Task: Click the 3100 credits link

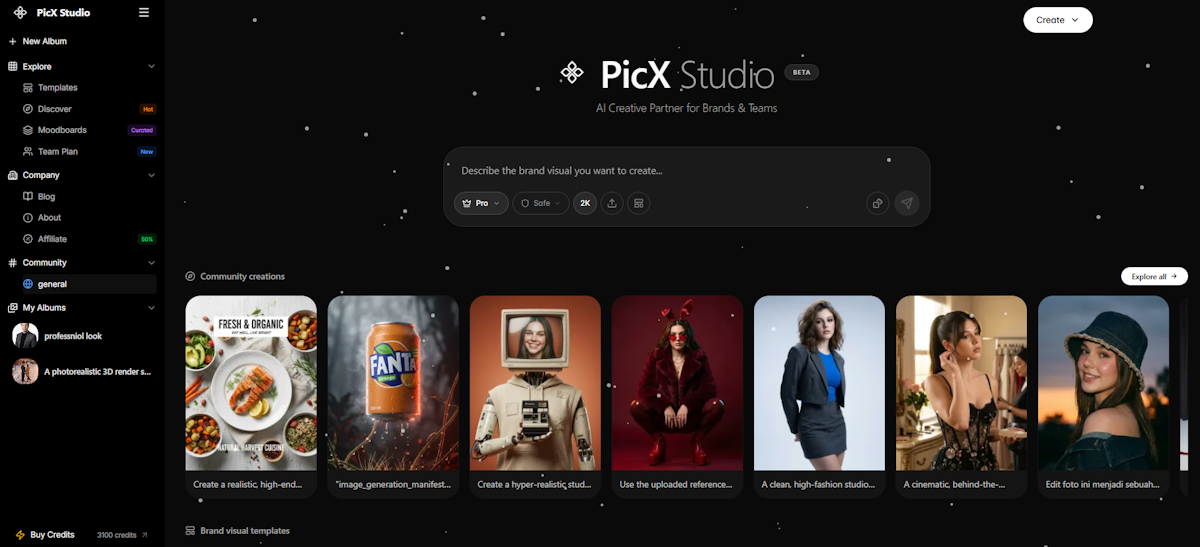Action: 122,535
